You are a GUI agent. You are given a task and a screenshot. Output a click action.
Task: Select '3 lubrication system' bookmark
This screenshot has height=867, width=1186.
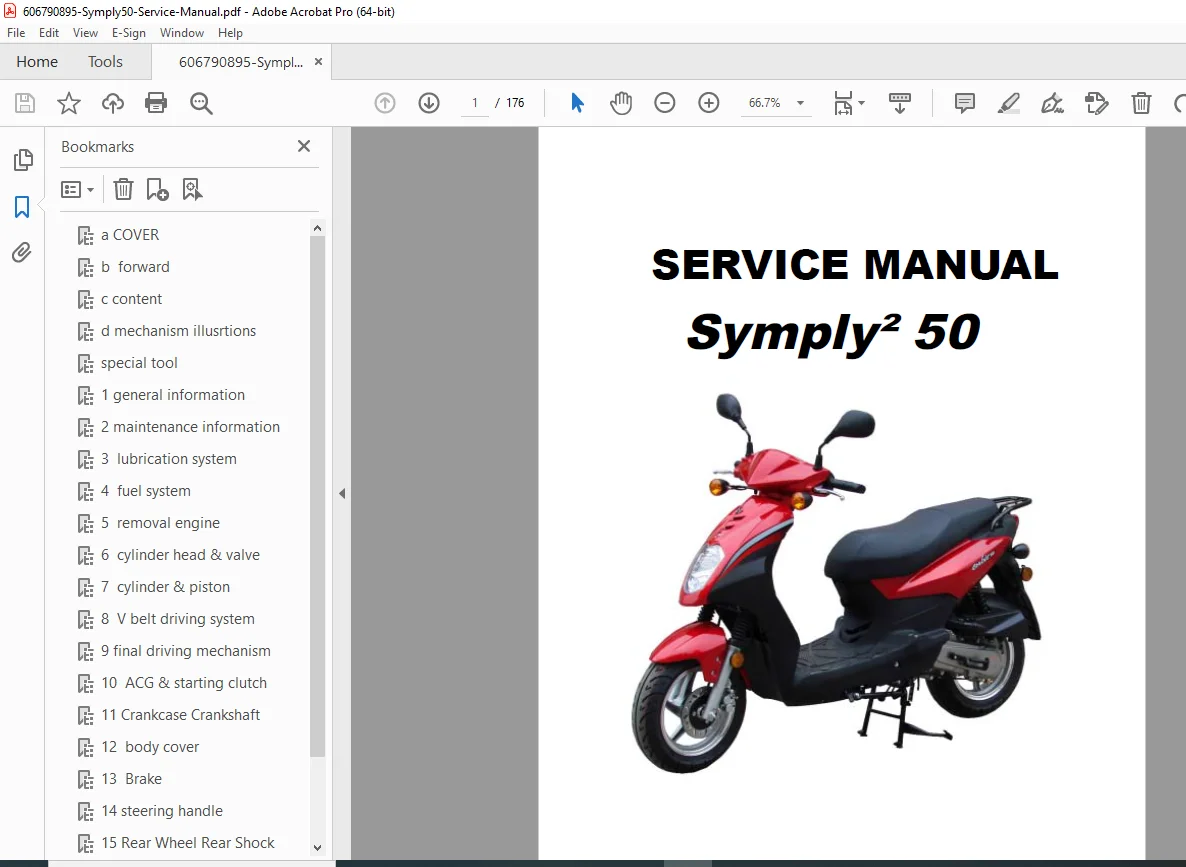[169, 459]
